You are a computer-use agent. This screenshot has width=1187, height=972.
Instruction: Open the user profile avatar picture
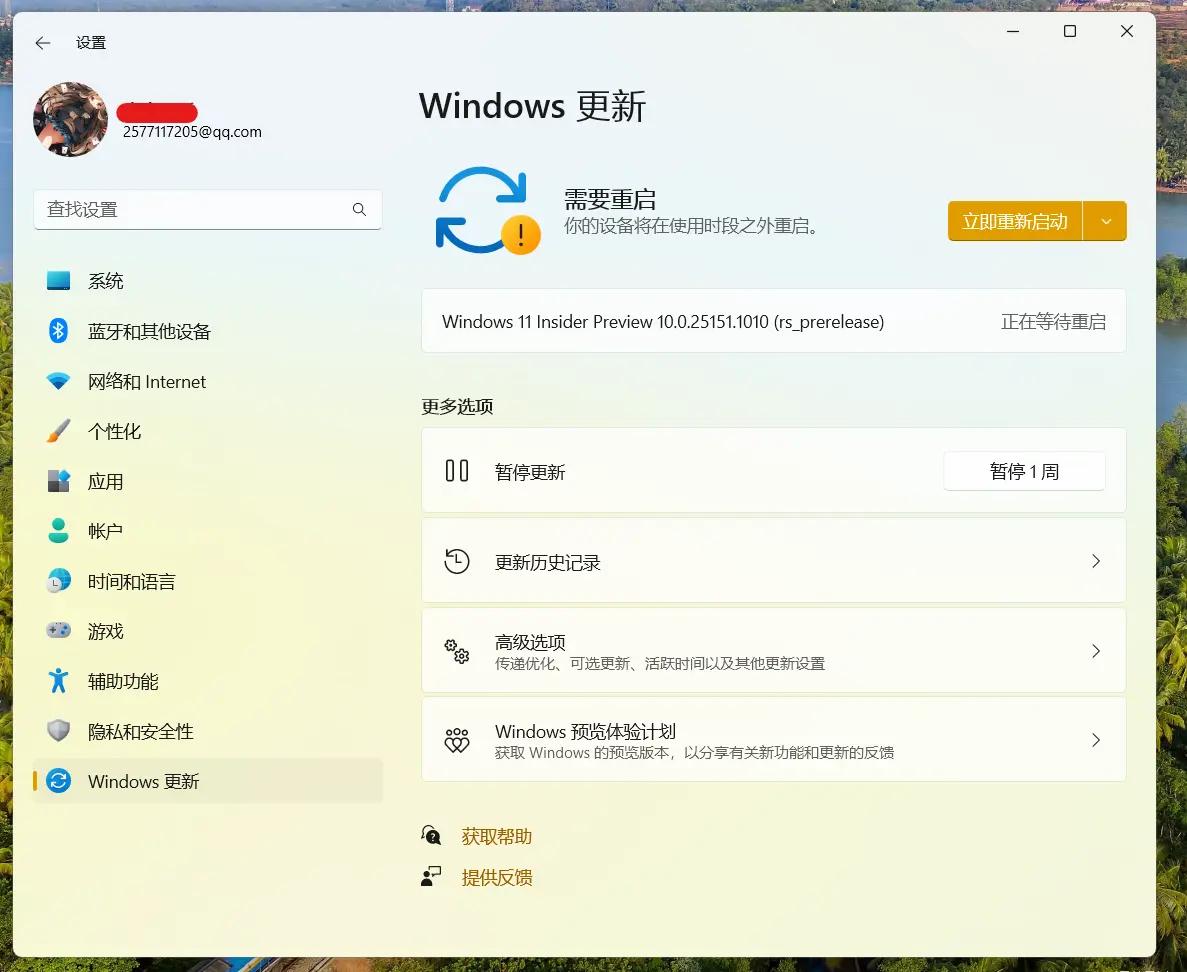click(x=70, y=120)
